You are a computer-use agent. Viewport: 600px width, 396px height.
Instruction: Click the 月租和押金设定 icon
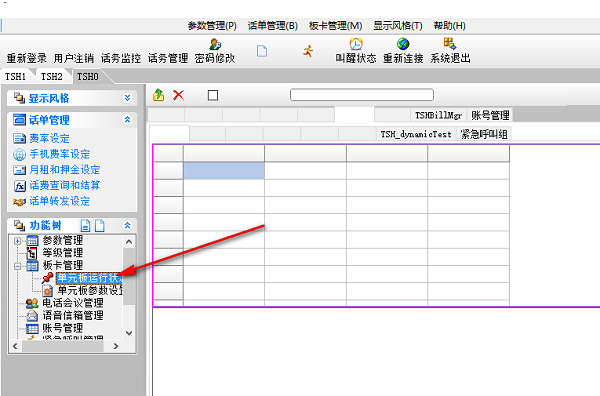(20, 170)
